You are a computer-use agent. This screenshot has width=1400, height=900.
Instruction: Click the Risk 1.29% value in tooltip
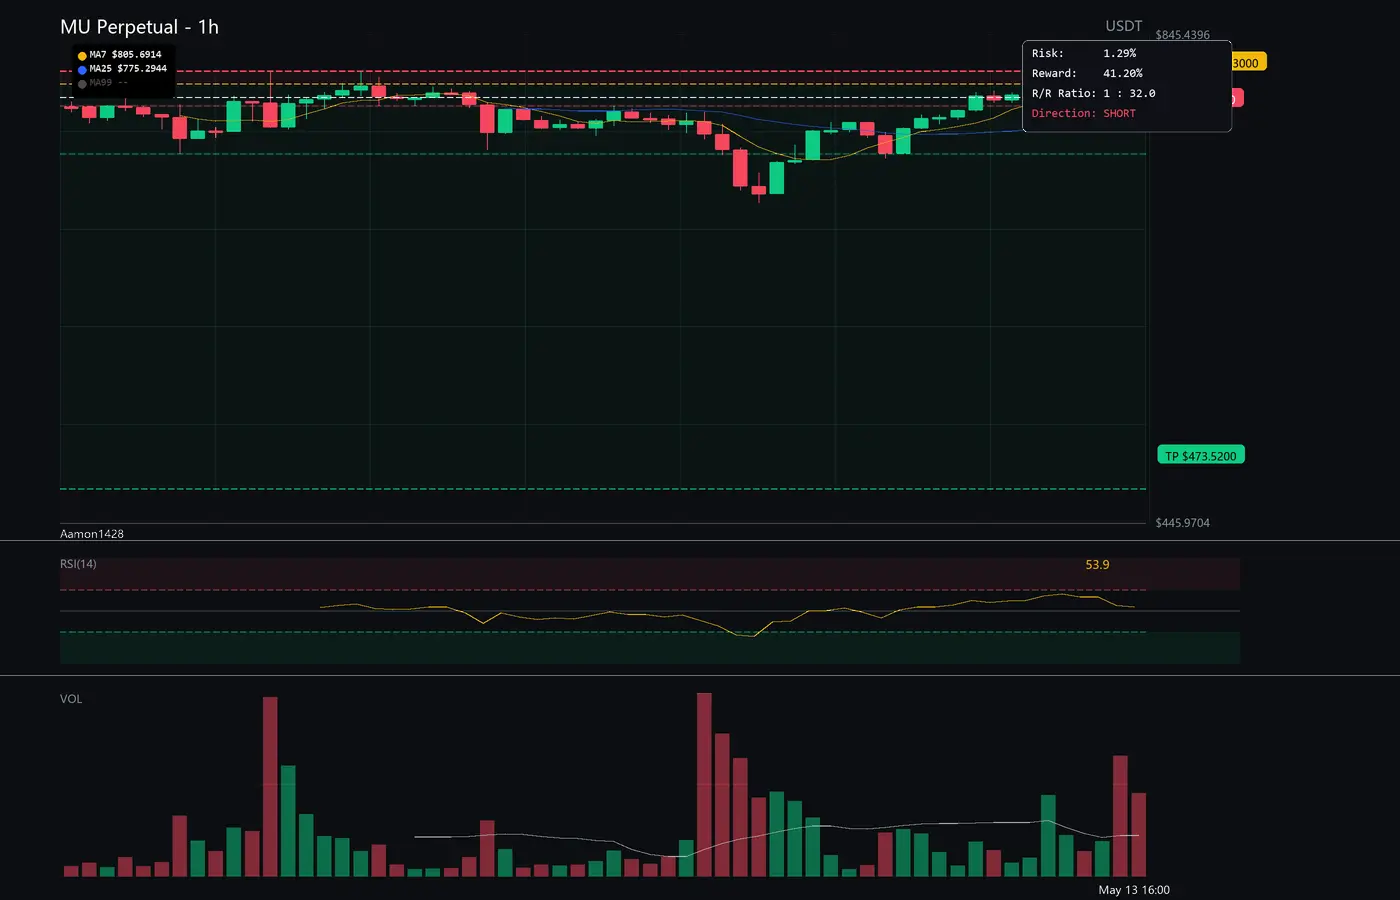pyautogui.click(x=1120, y=53)
